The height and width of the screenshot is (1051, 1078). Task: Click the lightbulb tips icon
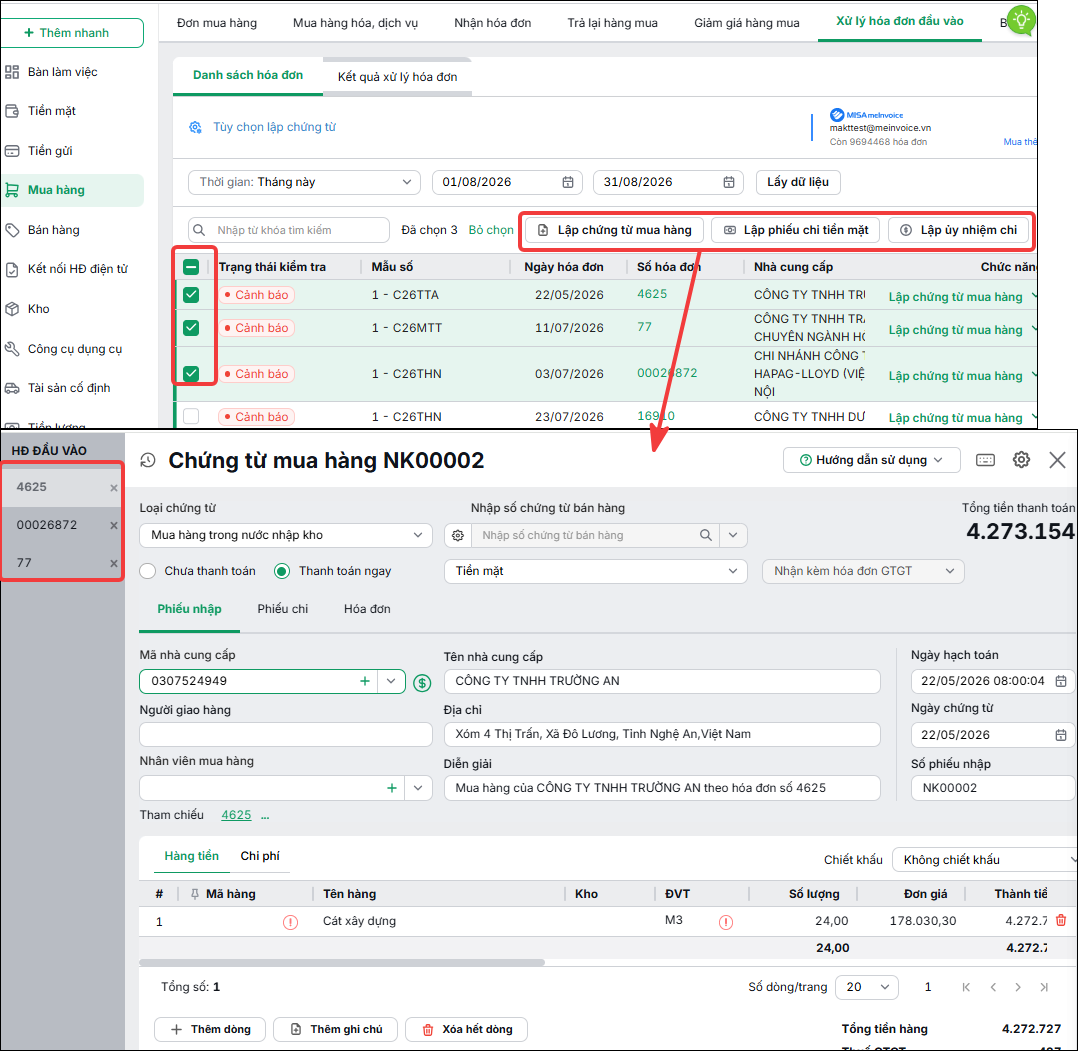coord(1021,21)
